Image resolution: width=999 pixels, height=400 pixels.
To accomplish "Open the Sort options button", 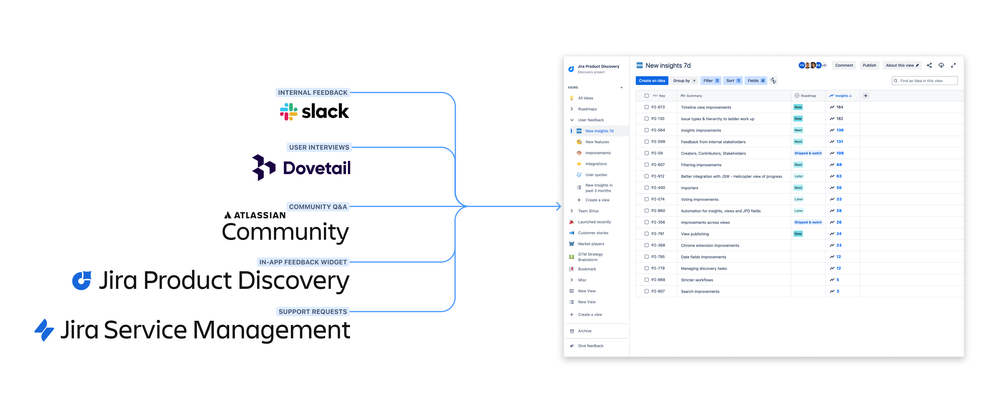I will tap(733, 81).
